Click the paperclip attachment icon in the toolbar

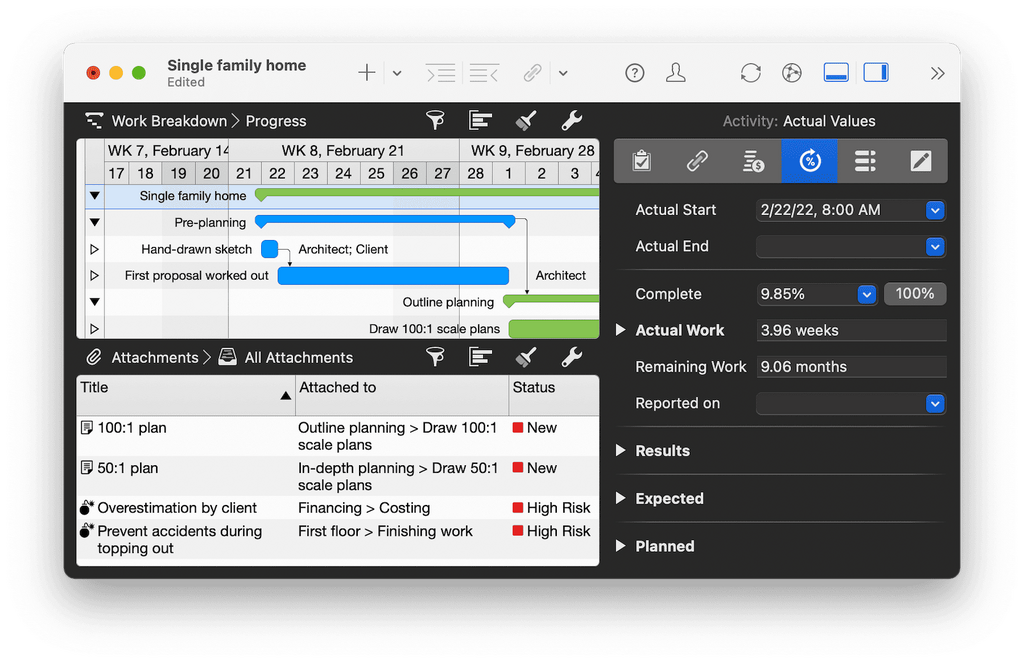tap(532, 72)
